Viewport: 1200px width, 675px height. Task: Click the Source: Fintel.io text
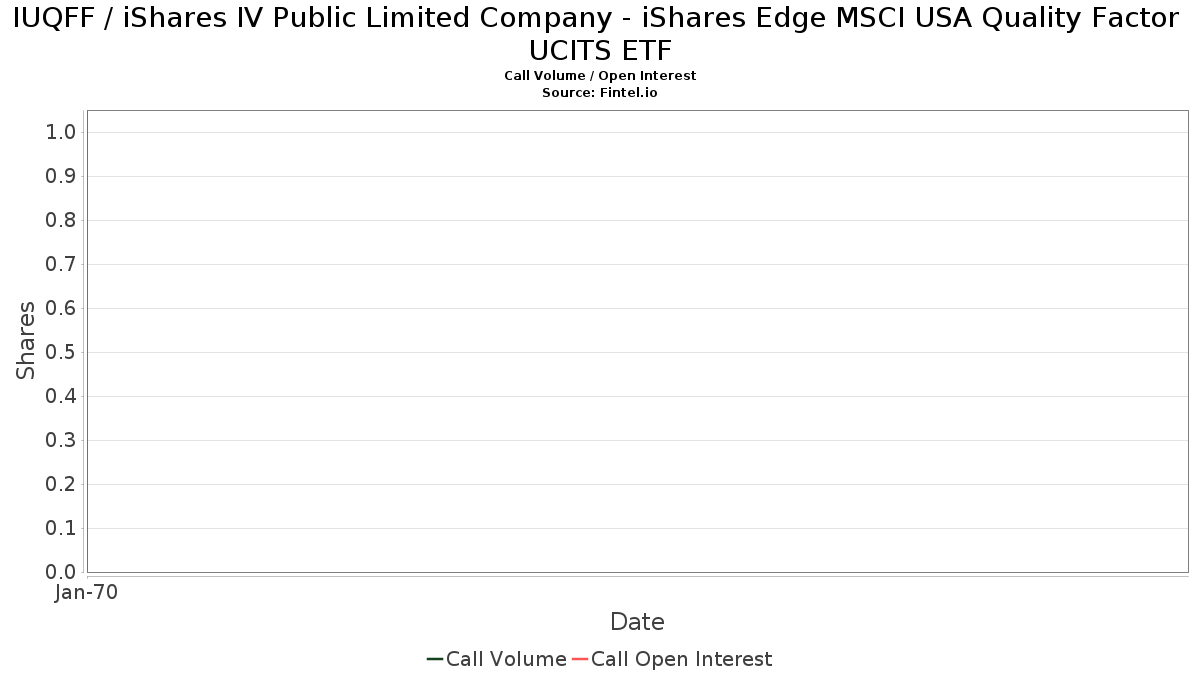click(600, 92)
